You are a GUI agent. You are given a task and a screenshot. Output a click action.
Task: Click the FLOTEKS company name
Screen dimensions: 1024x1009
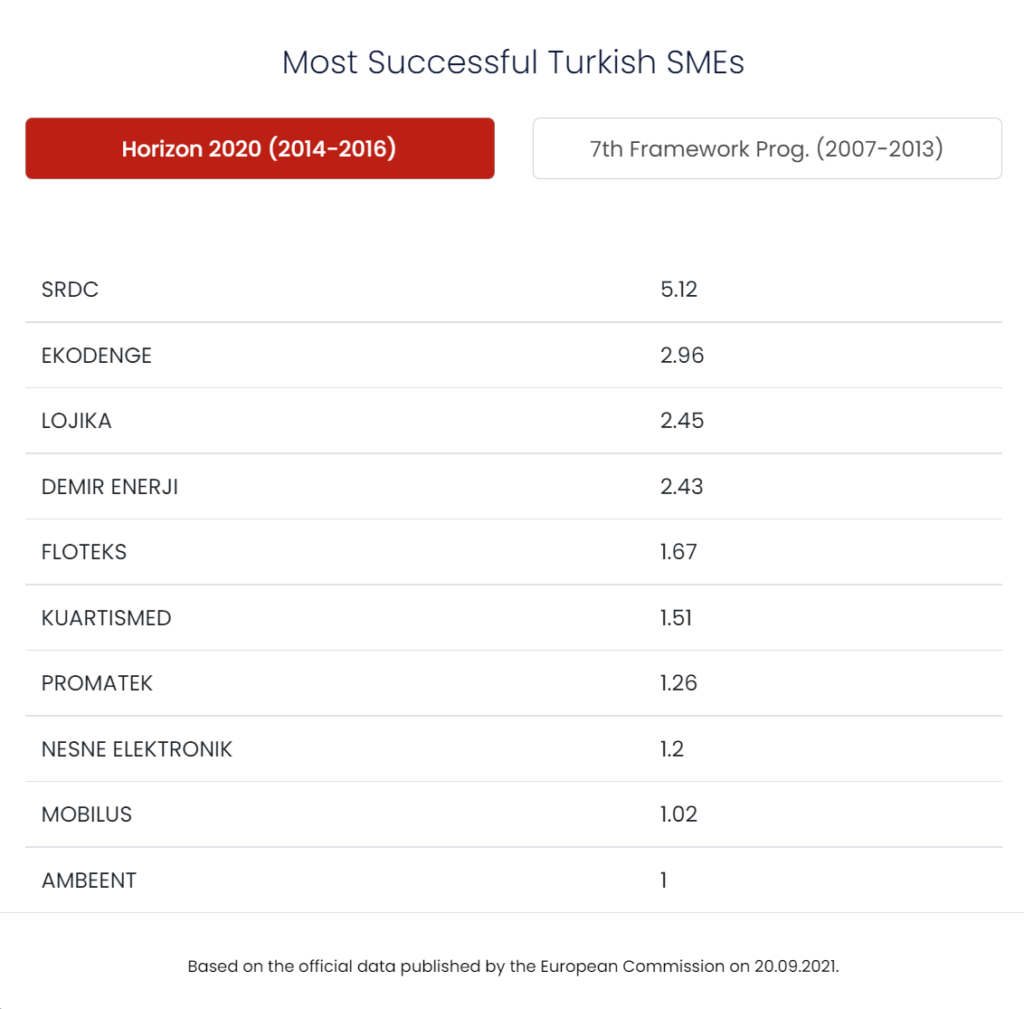(x=84, y=552)
